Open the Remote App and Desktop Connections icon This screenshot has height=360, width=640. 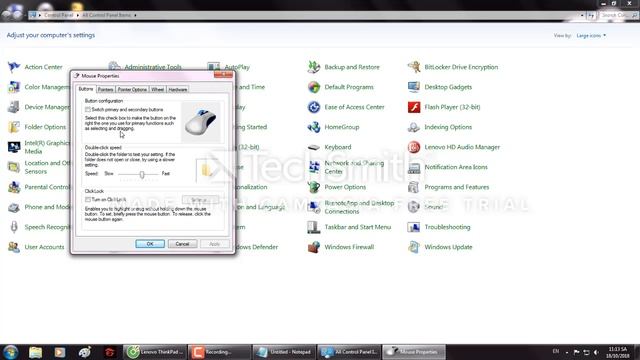[314, 207]
